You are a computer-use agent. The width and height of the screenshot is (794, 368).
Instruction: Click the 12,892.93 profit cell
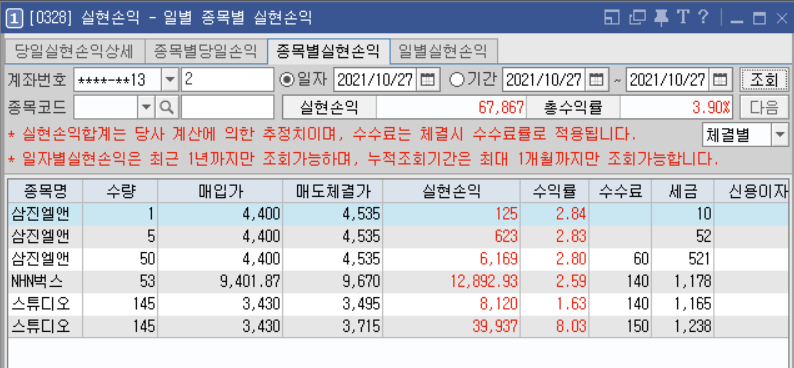click(x=452, y=281)
